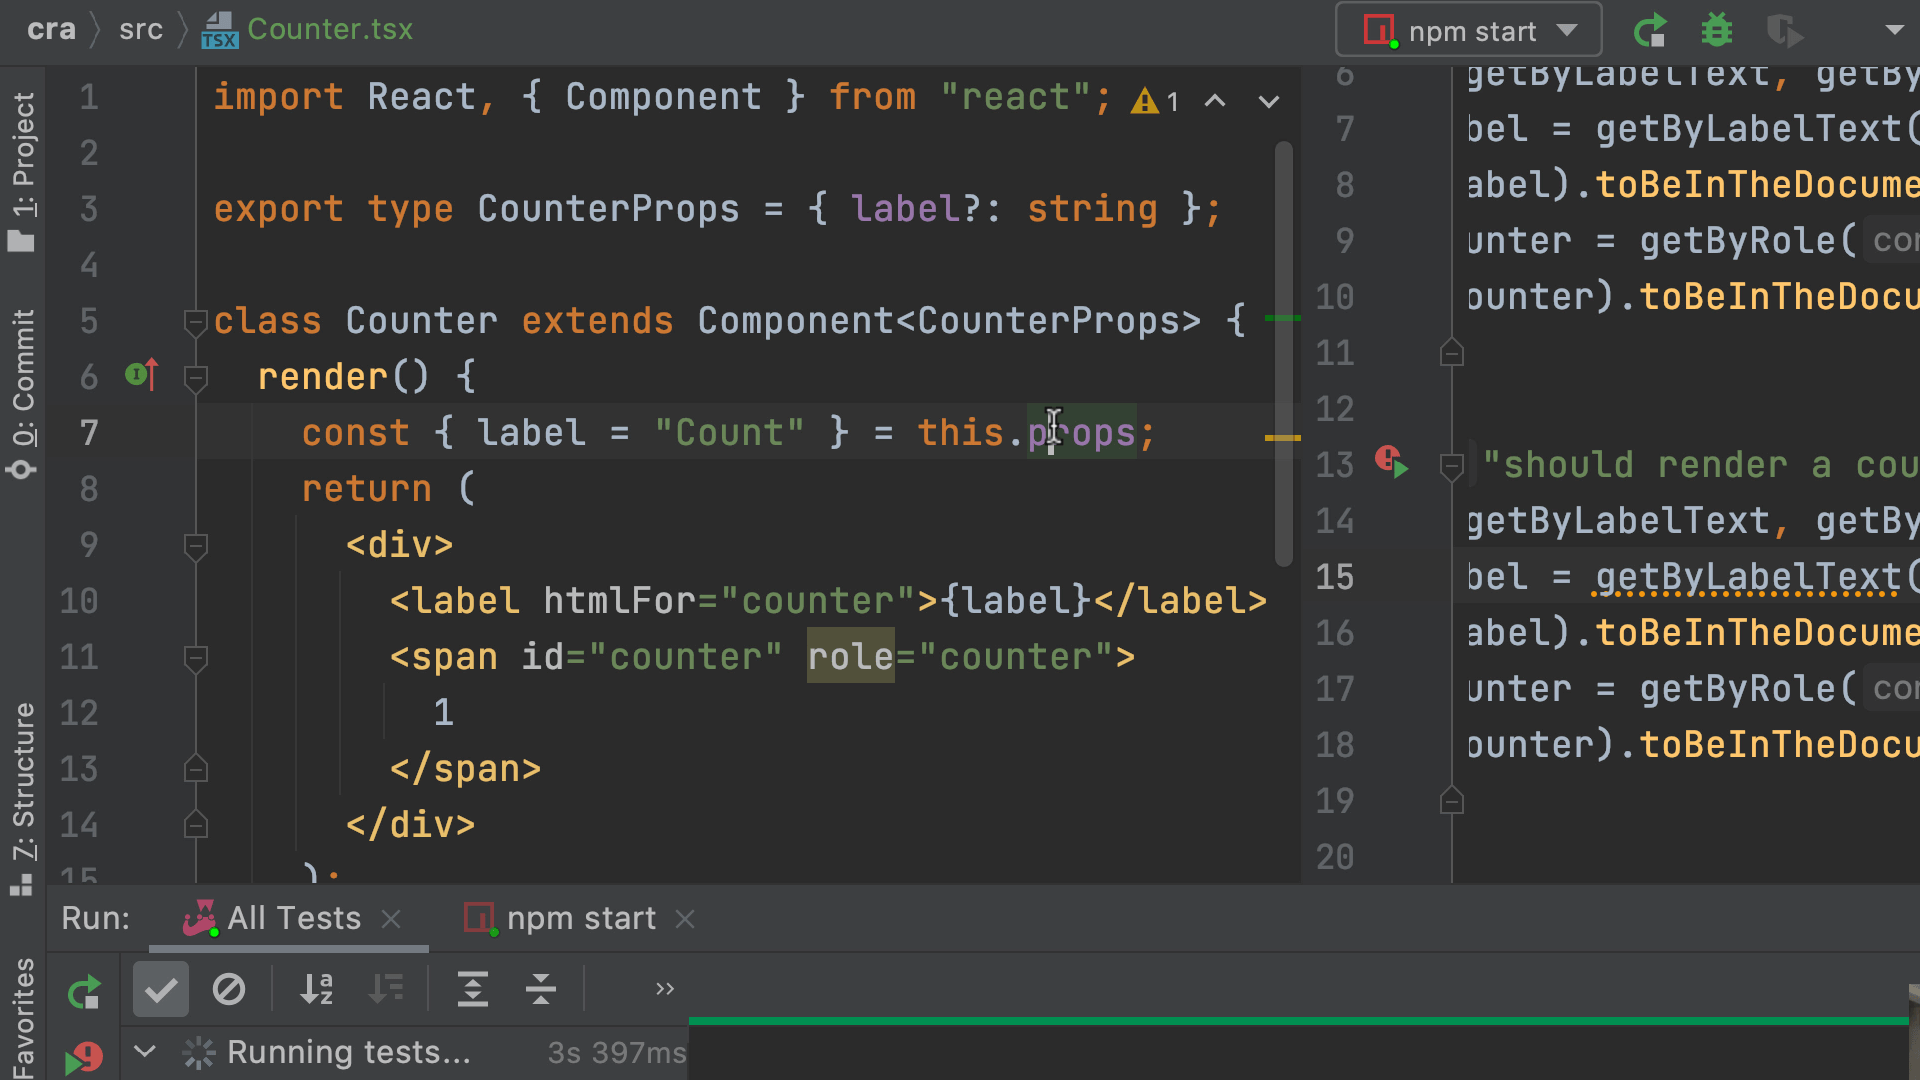Open the Project tool window
This screenshot has width=1920, height=1080.
[x=22, y=170]
